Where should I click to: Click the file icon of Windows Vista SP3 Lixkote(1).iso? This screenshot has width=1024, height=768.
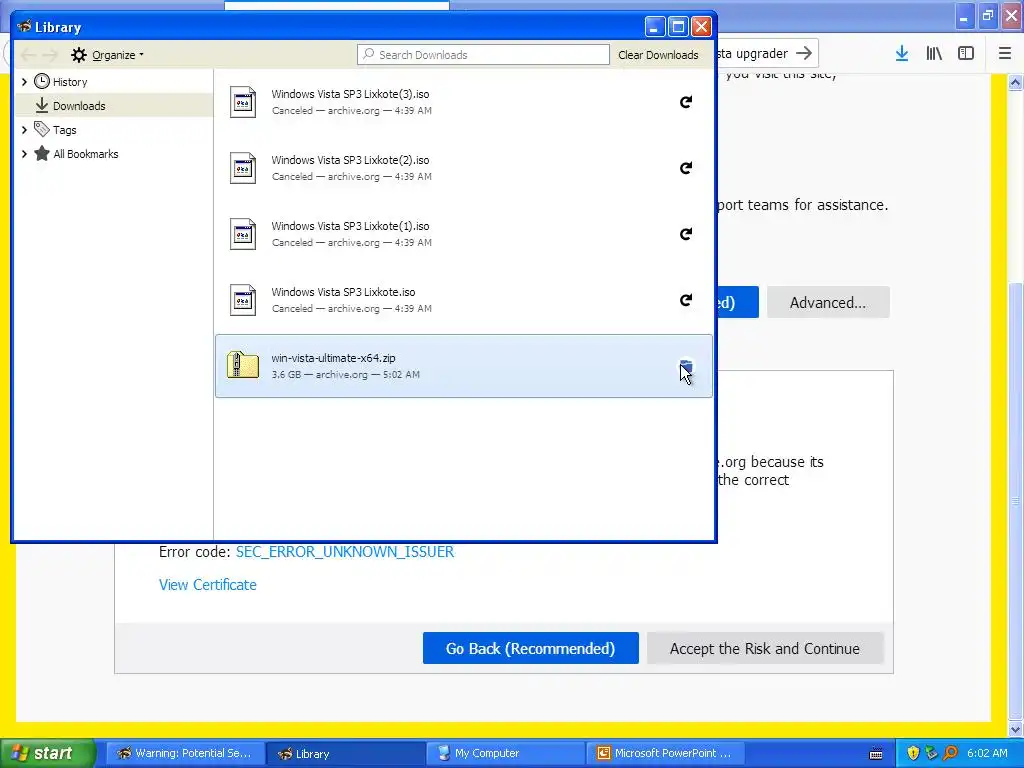coord(243,234)
